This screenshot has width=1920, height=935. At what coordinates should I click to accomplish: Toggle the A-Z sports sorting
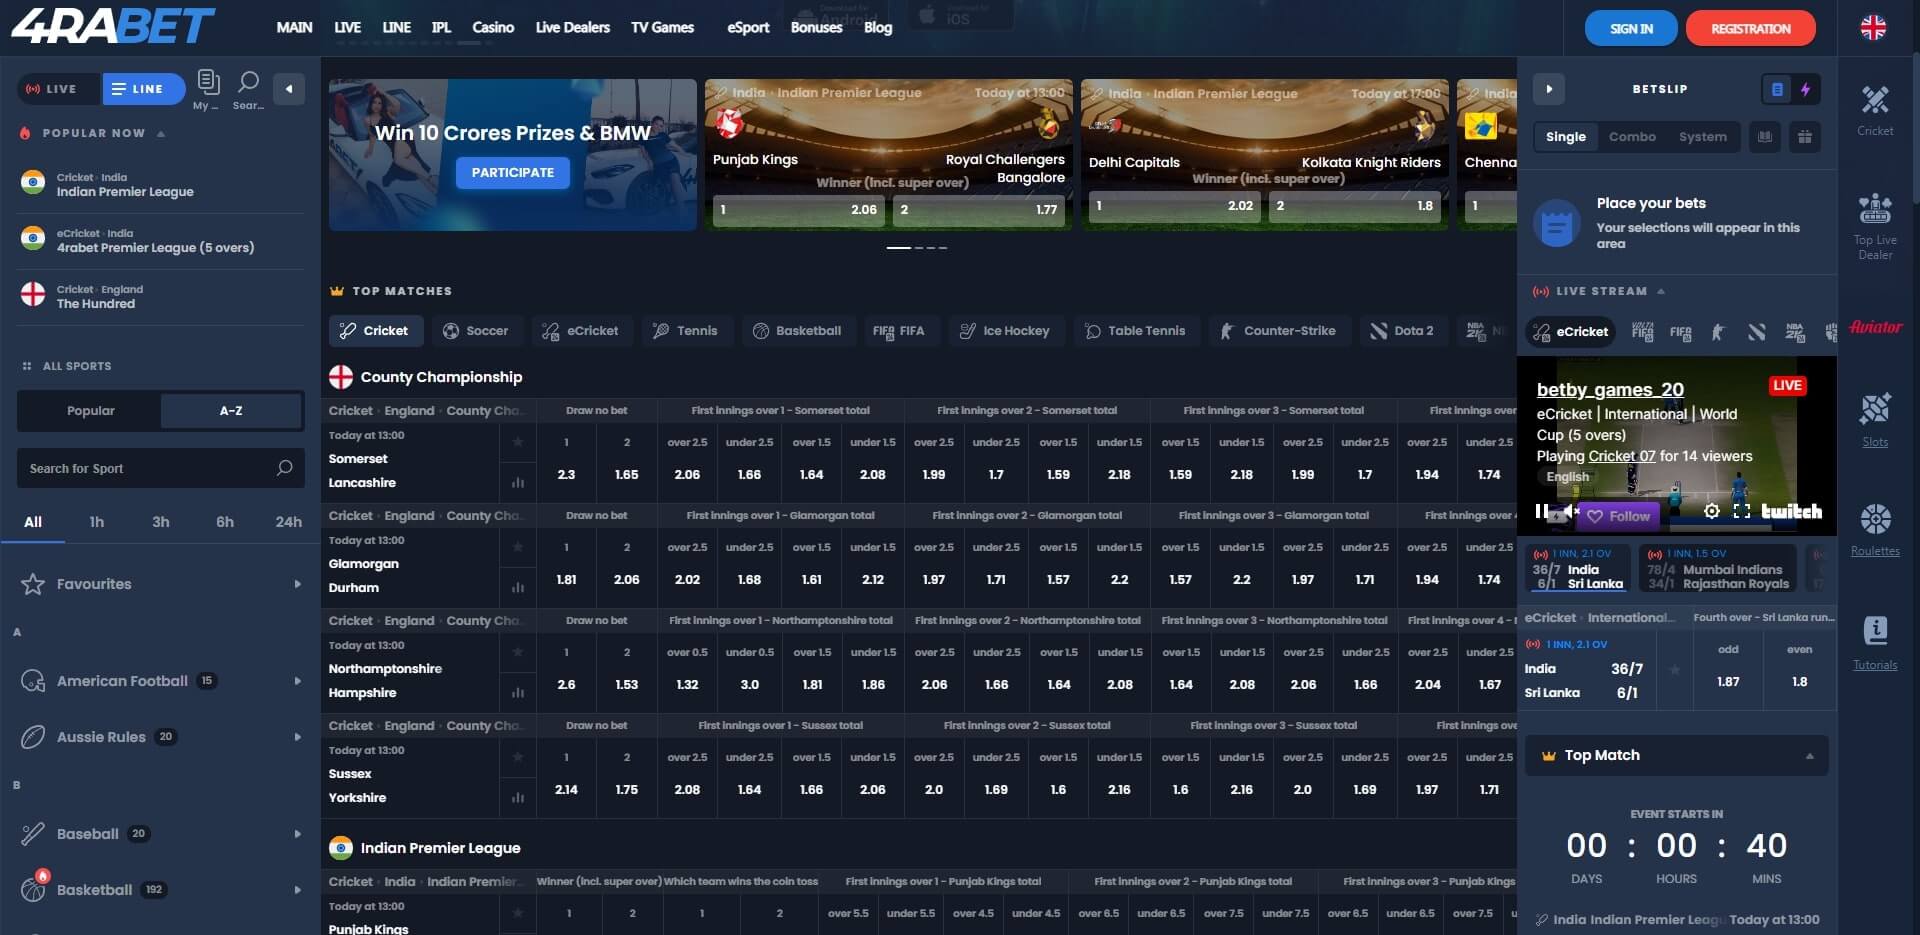coord(231,411)
